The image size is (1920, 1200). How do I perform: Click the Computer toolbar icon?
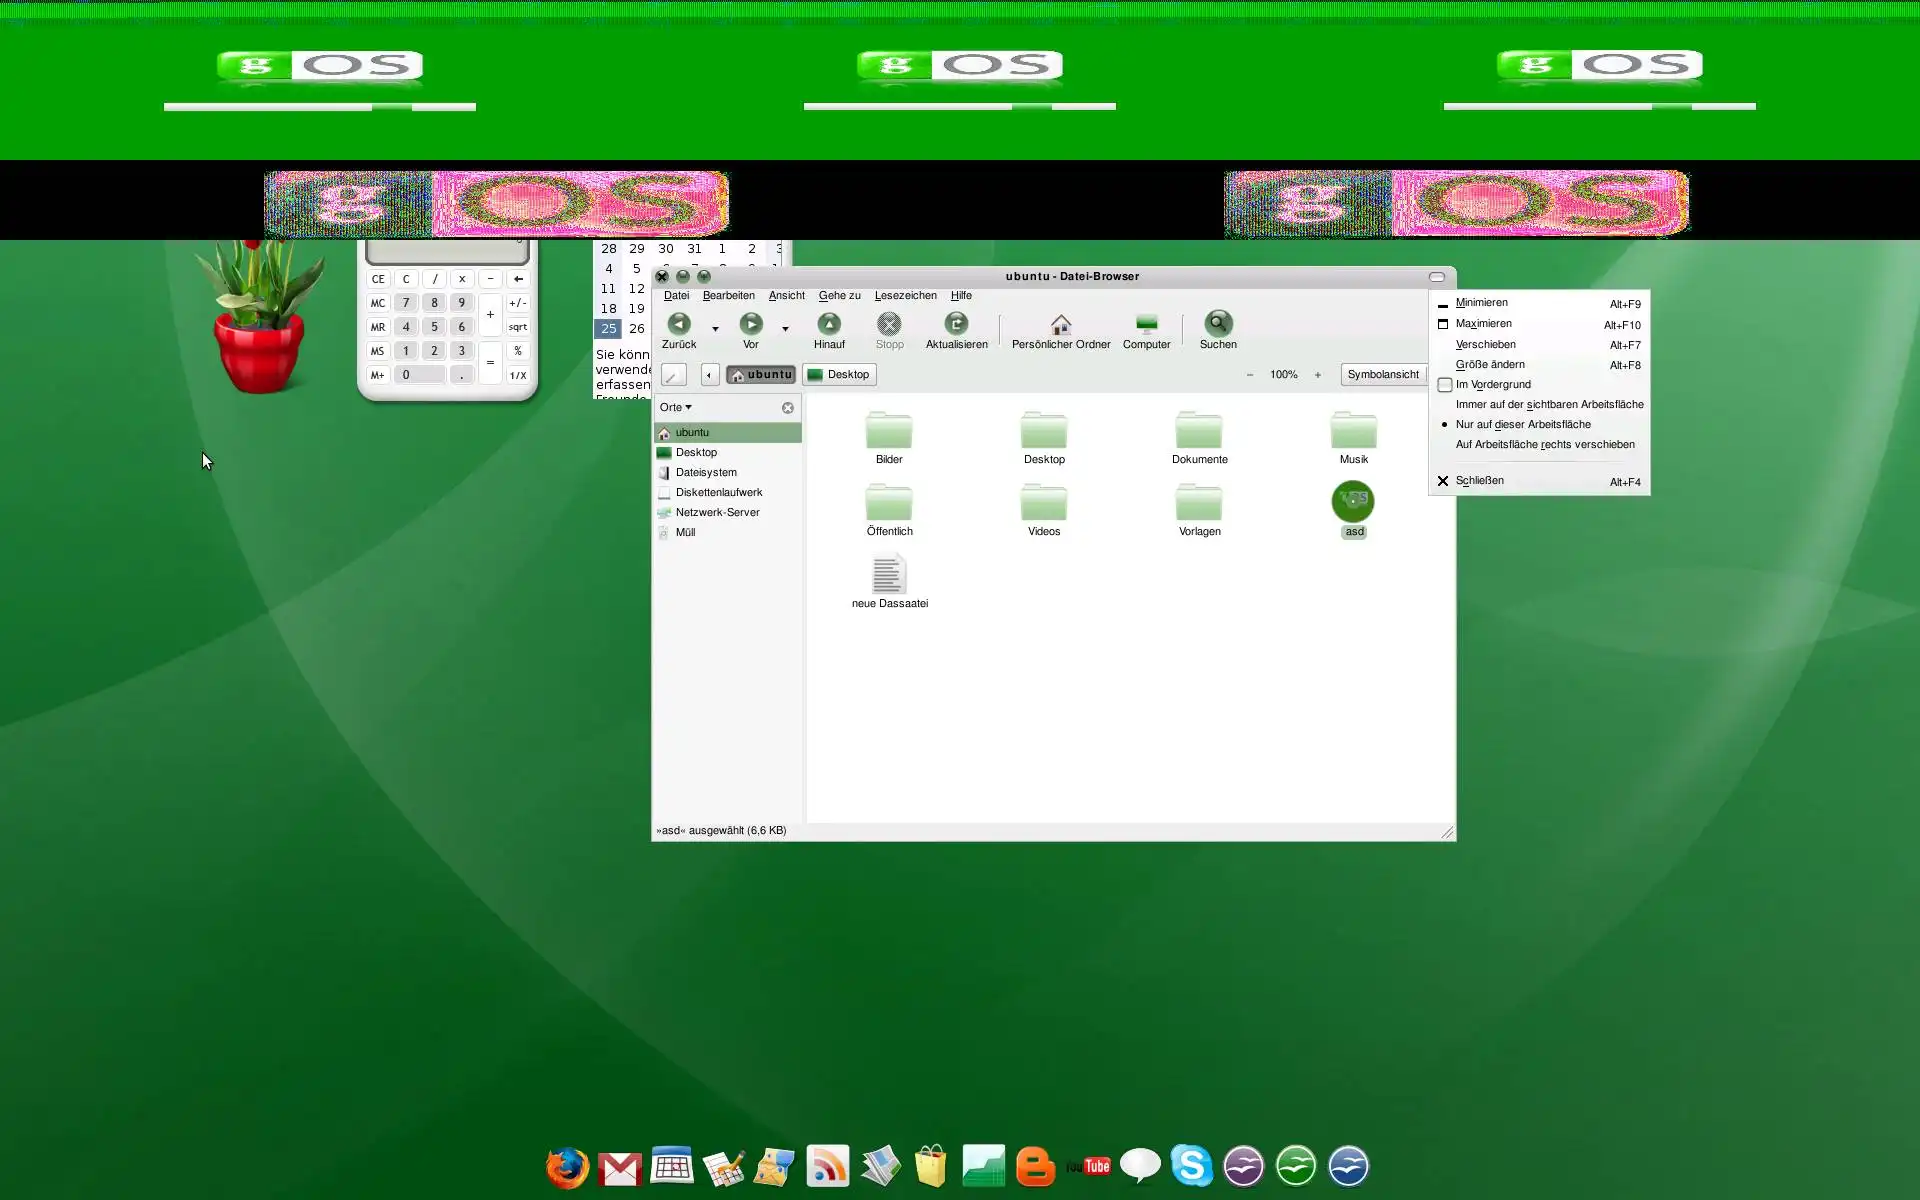1146,324
